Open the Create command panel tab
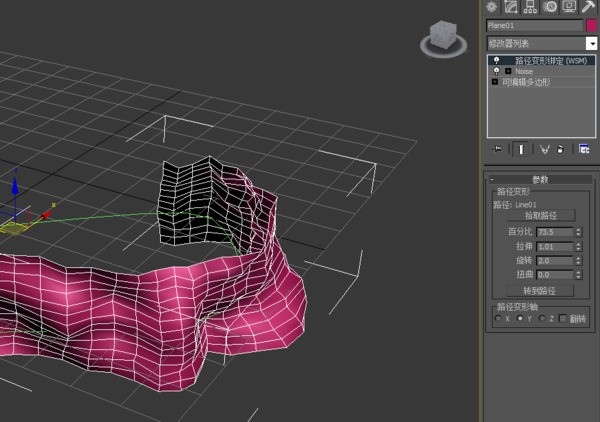The image size is (600, 422). tap(492, 7)
